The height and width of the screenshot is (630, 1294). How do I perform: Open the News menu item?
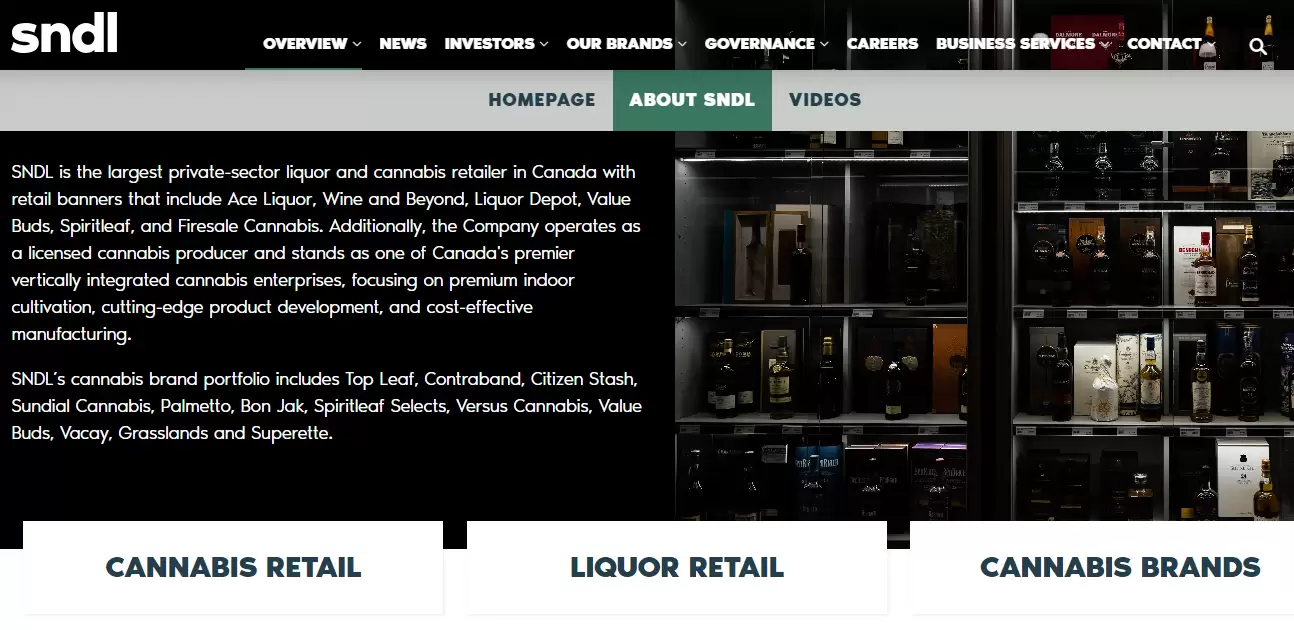(403, 44)
